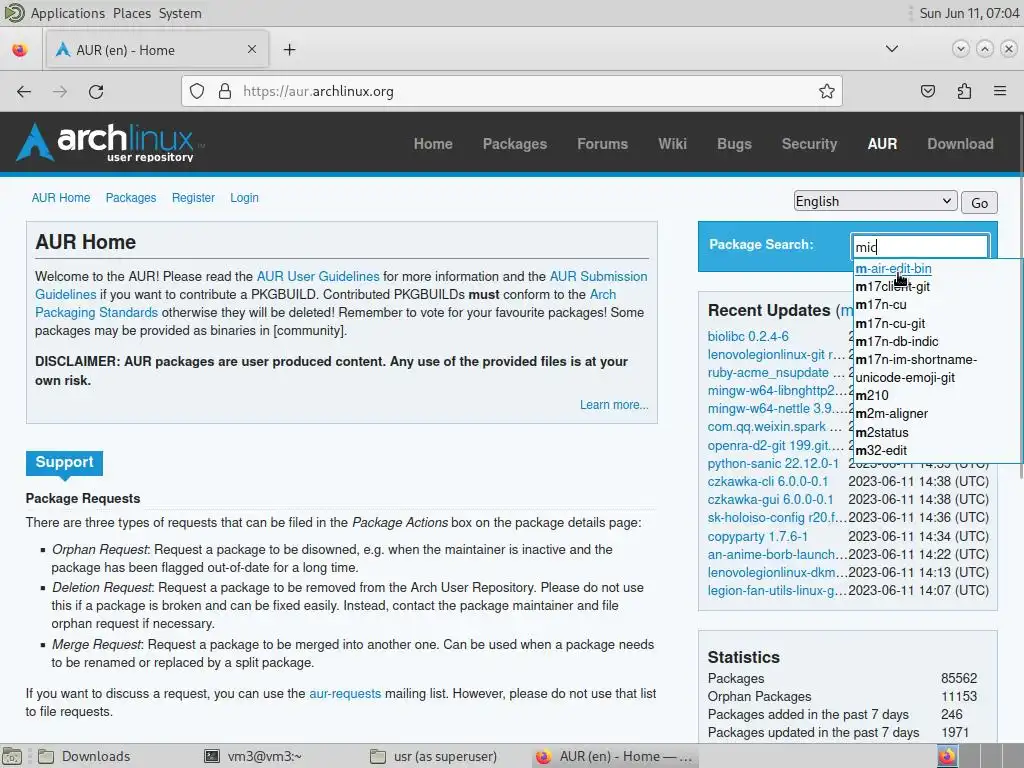View the site padlock security info
Viewport: 1024px width, 768px height.
coord(225,91)
